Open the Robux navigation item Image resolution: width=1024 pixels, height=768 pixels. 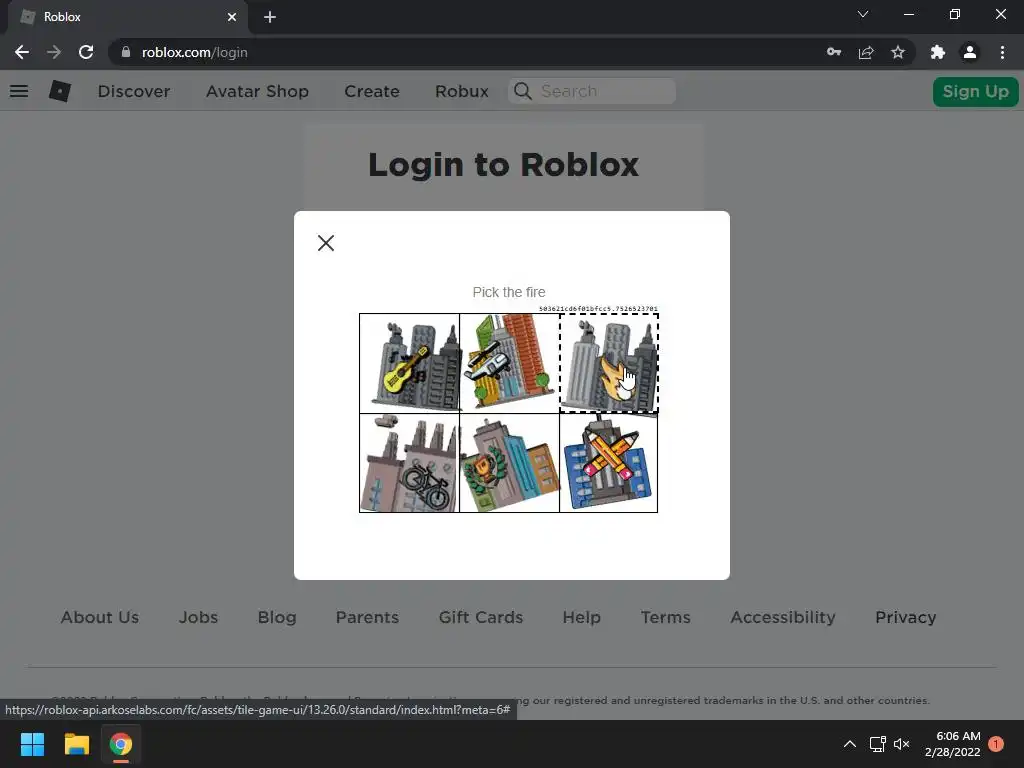(x=462, y=91)
